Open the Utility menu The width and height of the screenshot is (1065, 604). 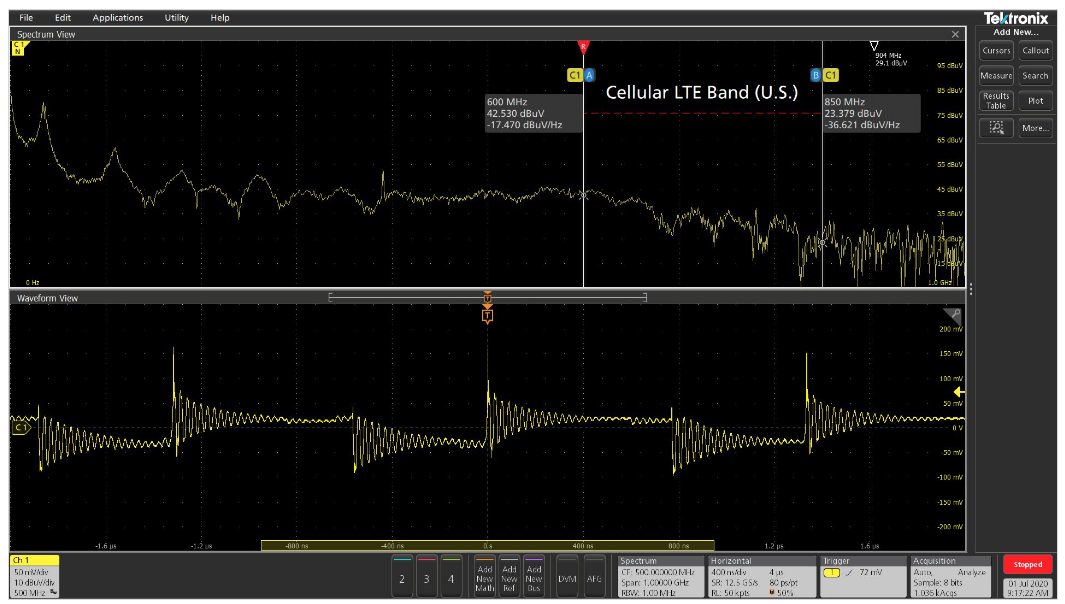[176, 17]
